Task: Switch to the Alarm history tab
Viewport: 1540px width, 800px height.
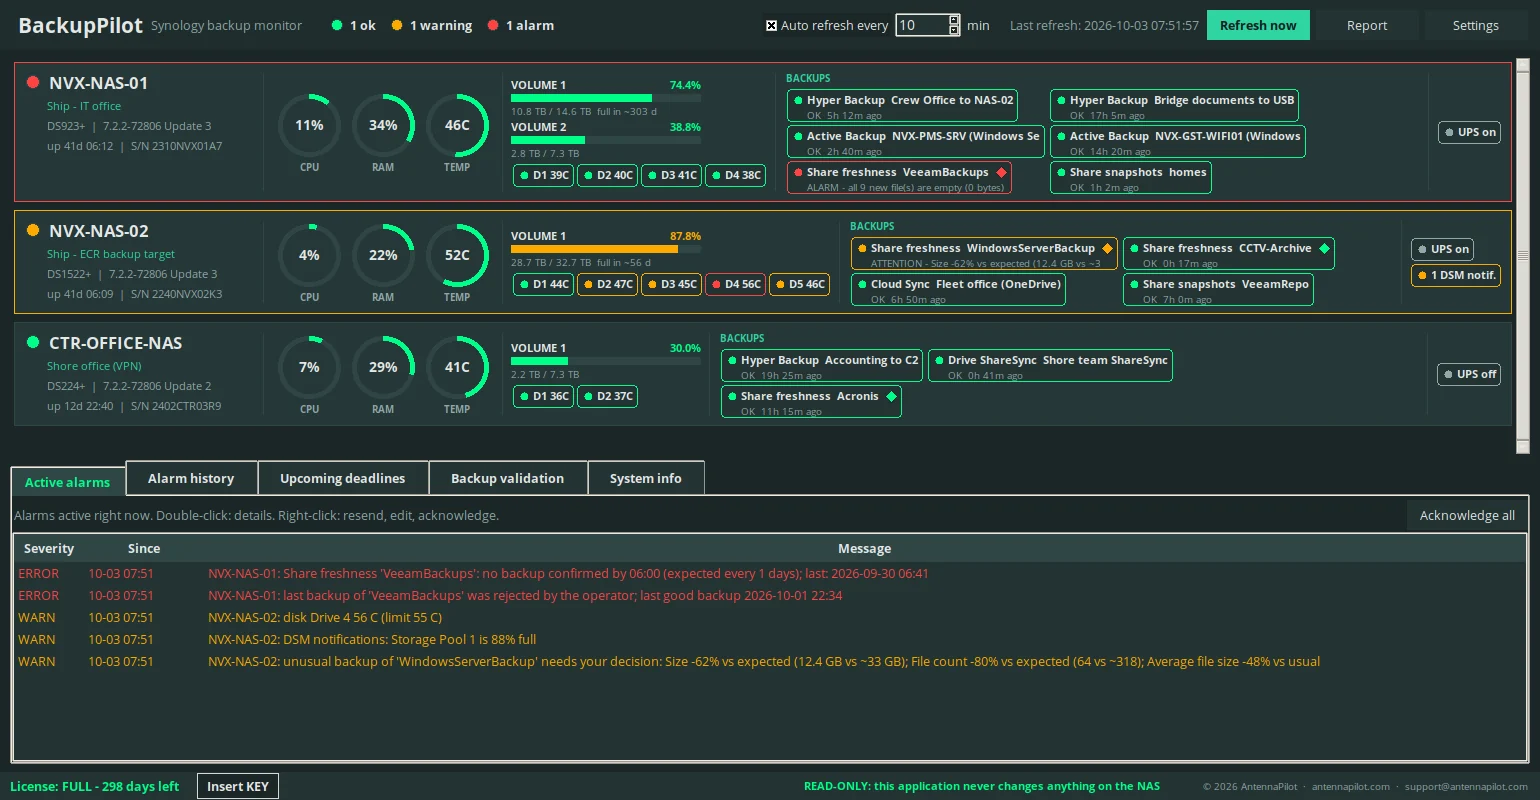Action: [x=191, y=478]
